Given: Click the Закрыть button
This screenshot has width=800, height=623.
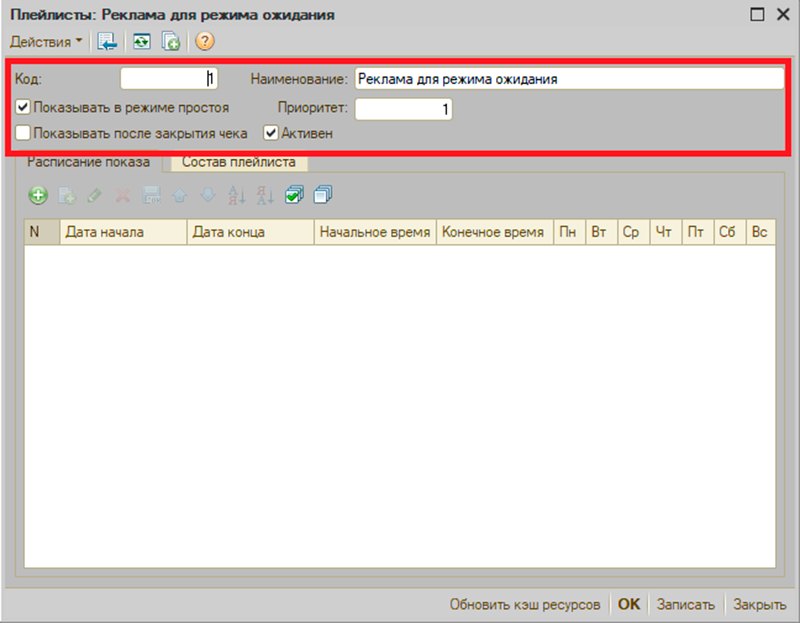Looking at the screenshot, I should (x=760, y=605).
